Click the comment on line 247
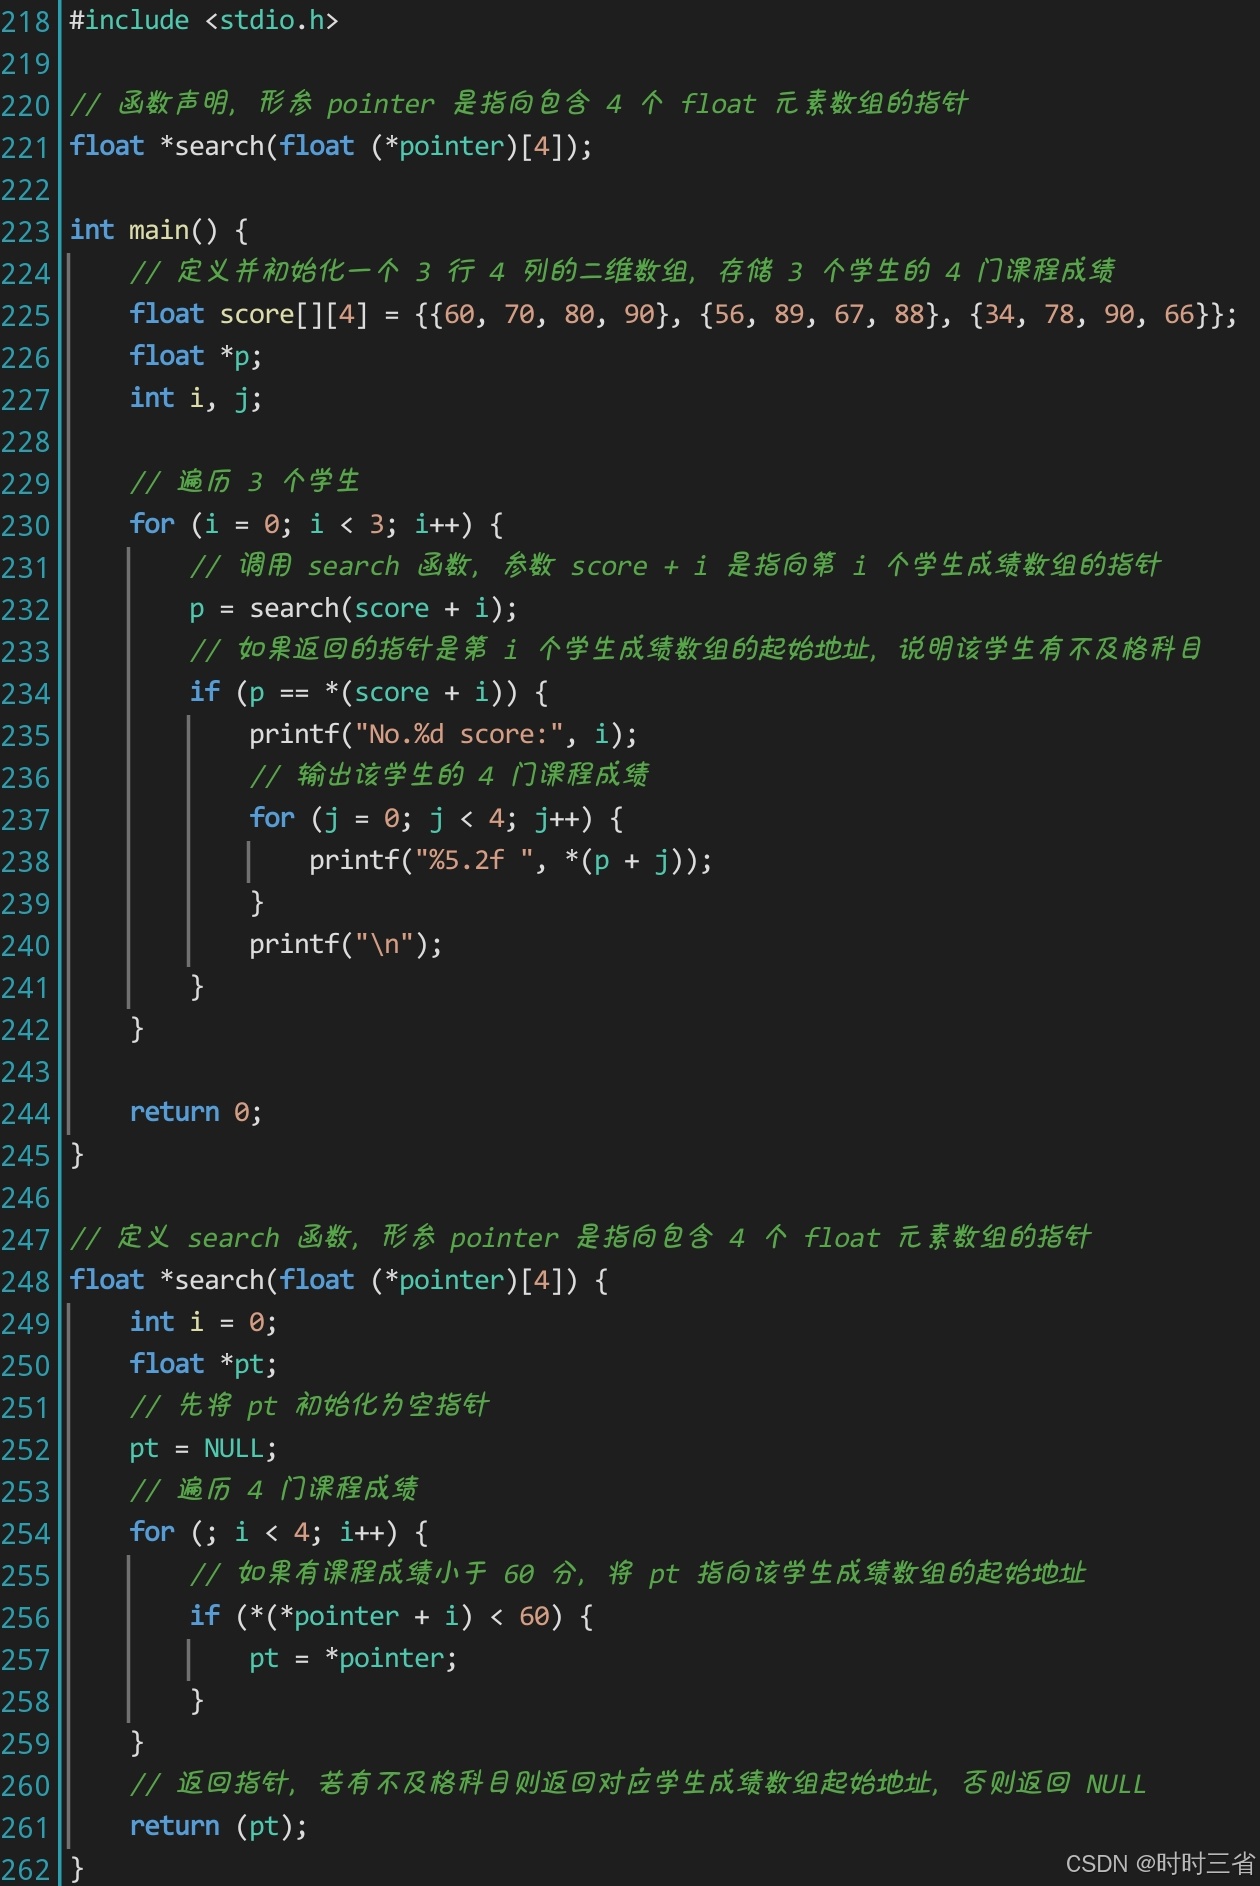The width and height of the screenshot is (1260, 1886). 581,1238
